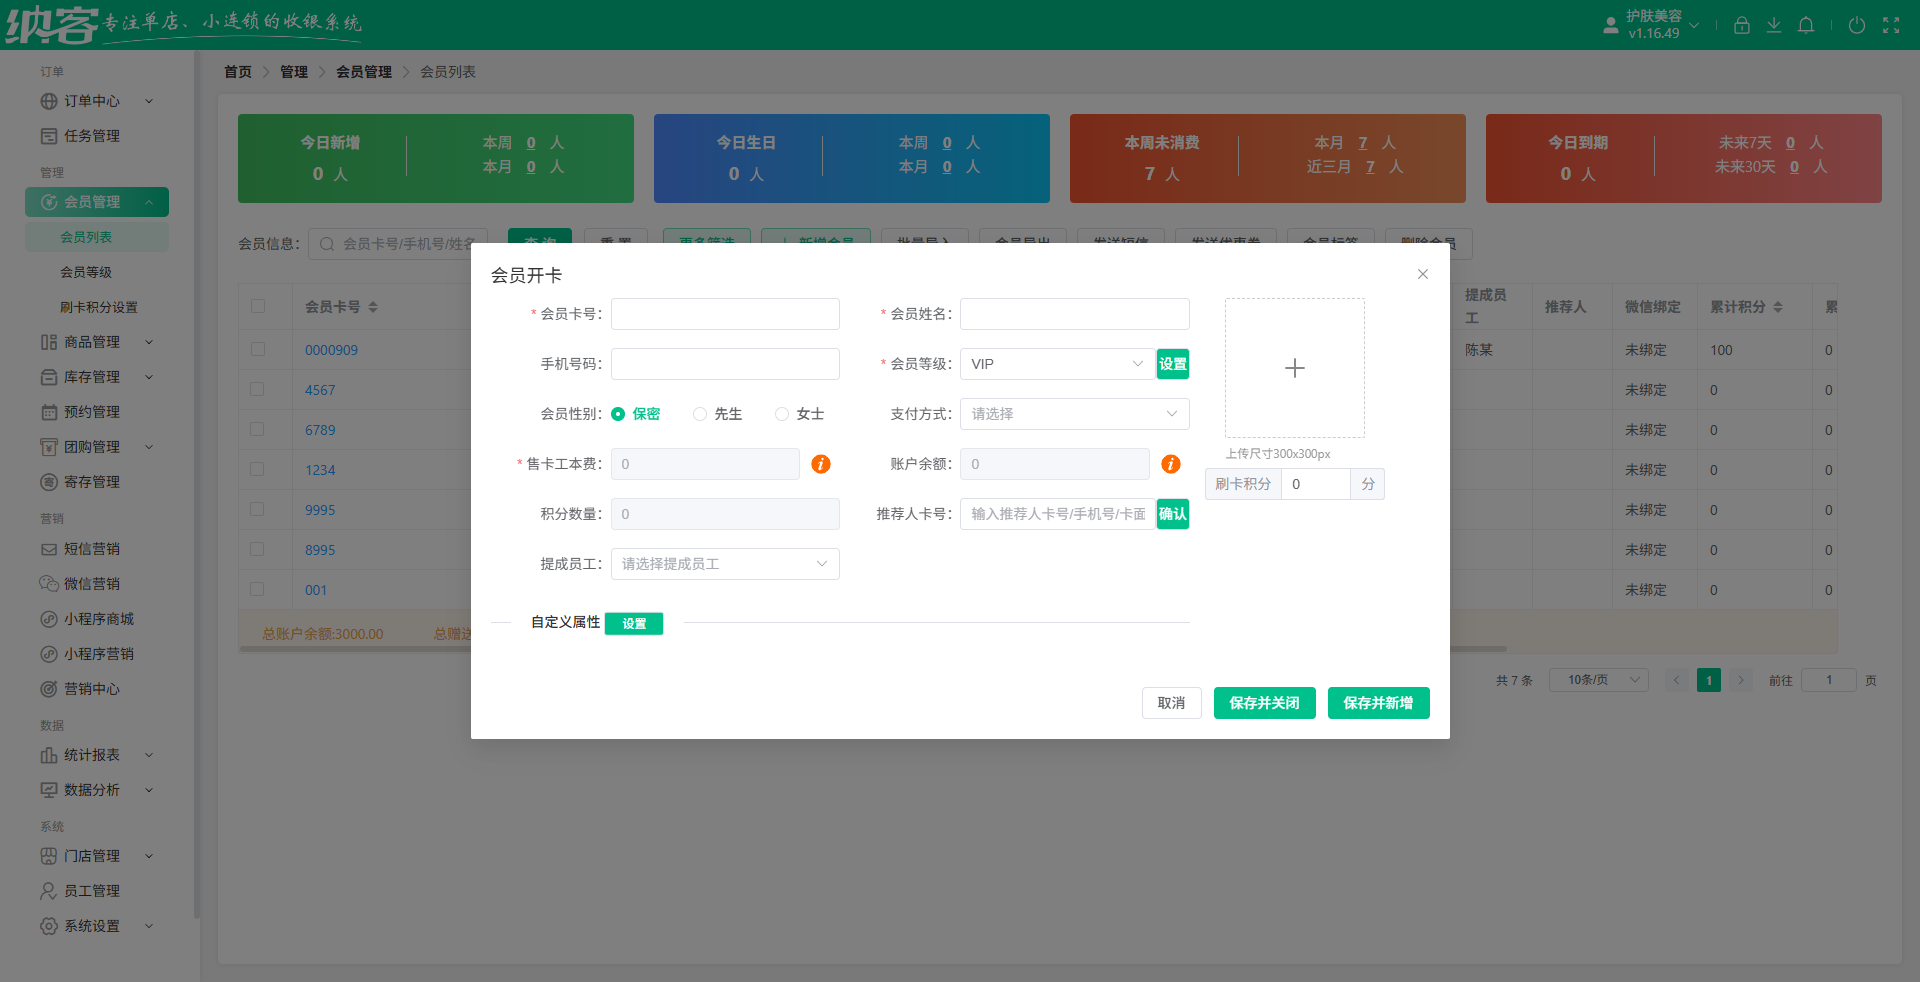The image size is (1920, 982).
Task: Click the 手机号码 input field
Action: (725, 364)
